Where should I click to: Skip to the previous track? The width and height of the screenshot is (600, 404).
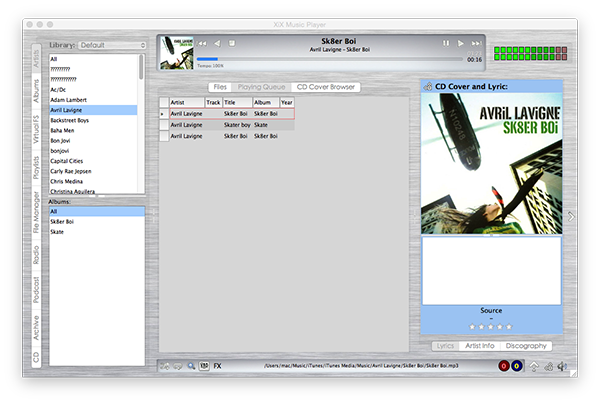tap(202, 44)
